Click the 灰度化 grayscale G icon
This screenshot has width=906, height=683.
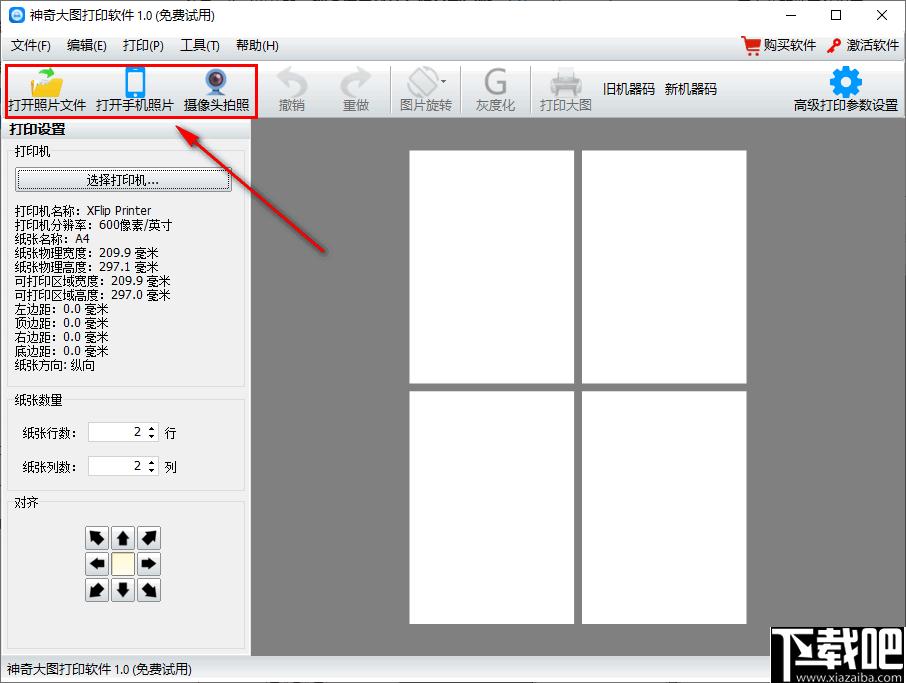click(x=495, y=82)
